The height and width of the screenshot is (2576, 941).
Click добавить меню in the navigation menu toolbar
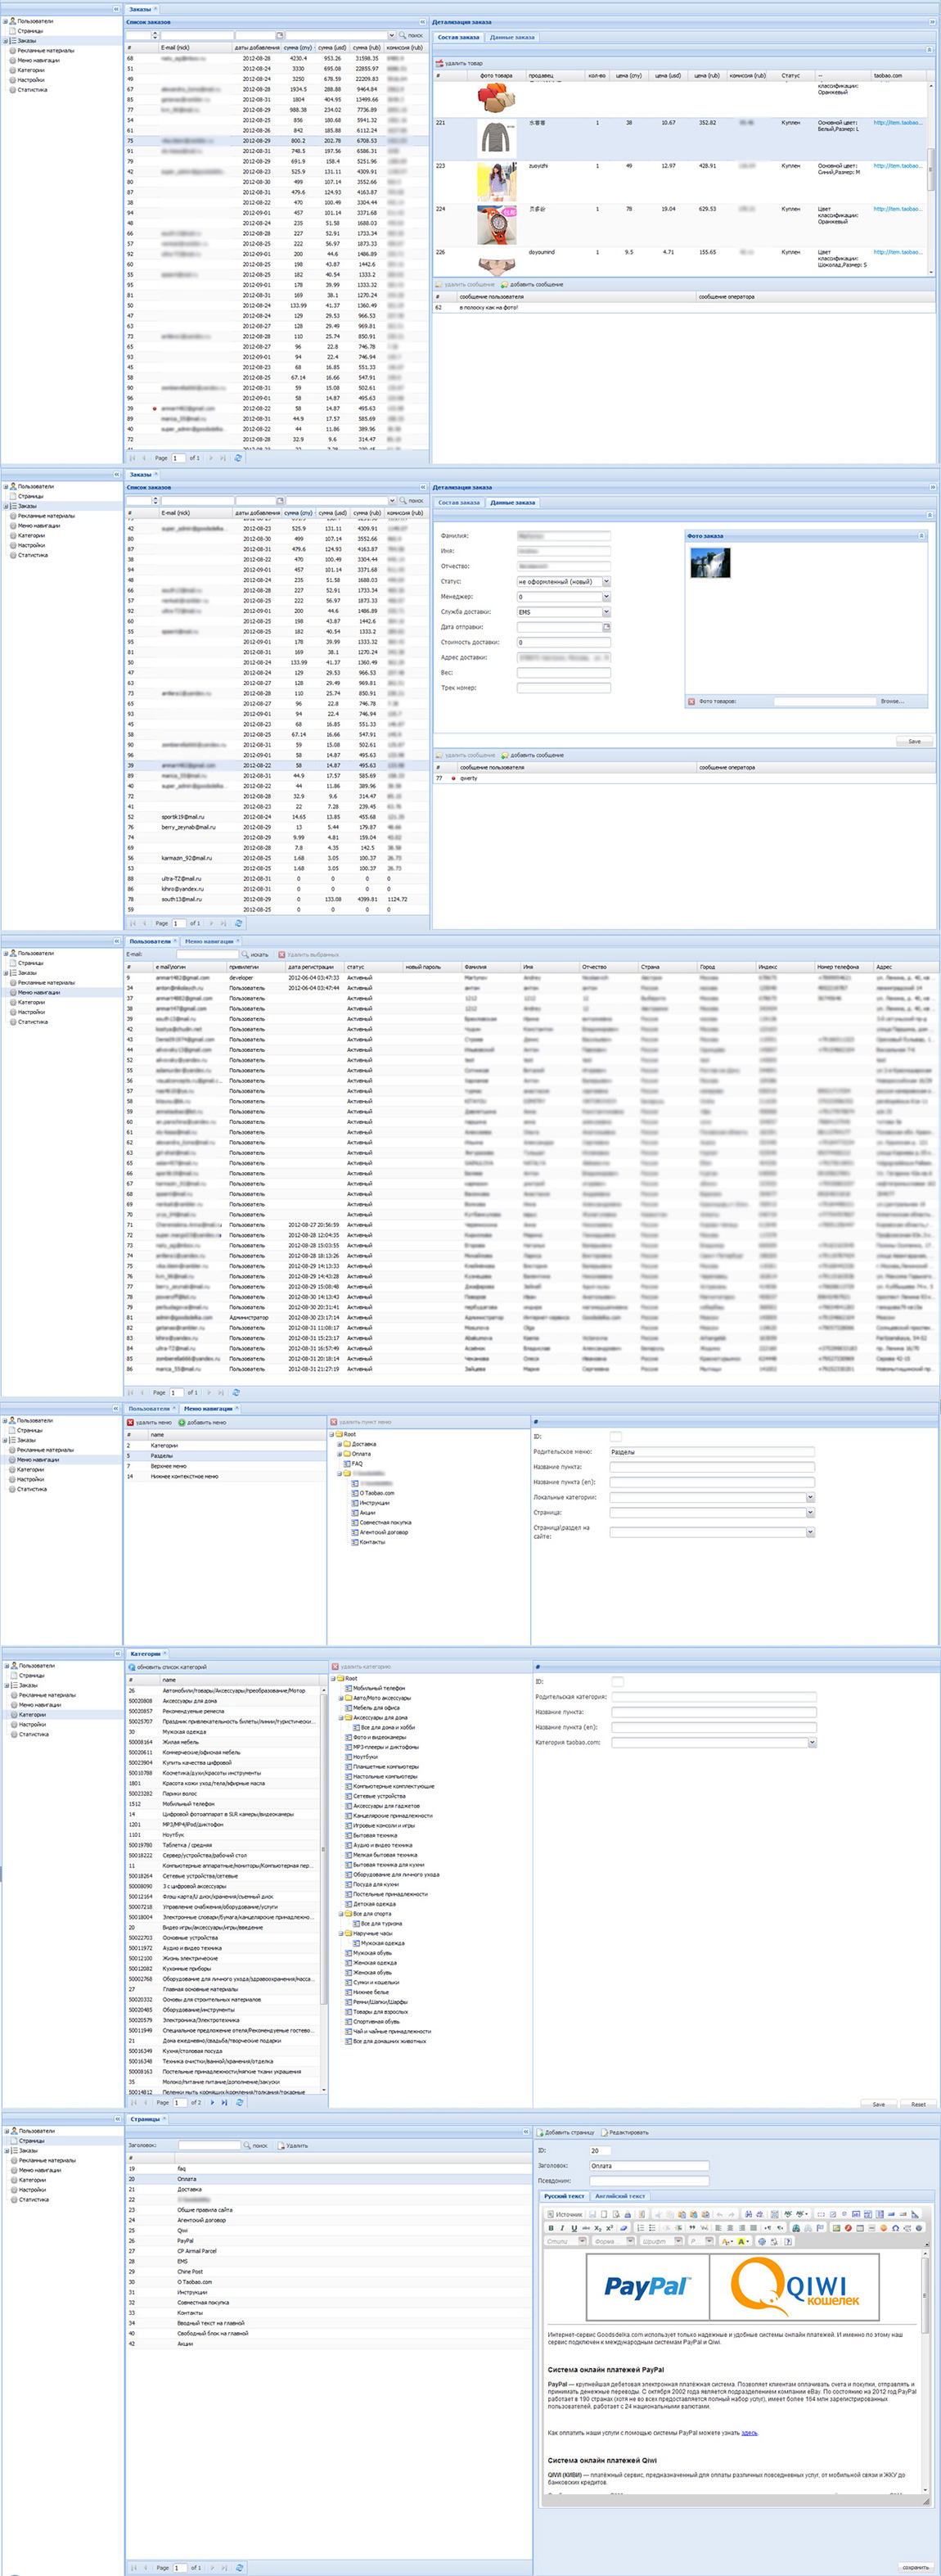click(x=203, y=1422)
